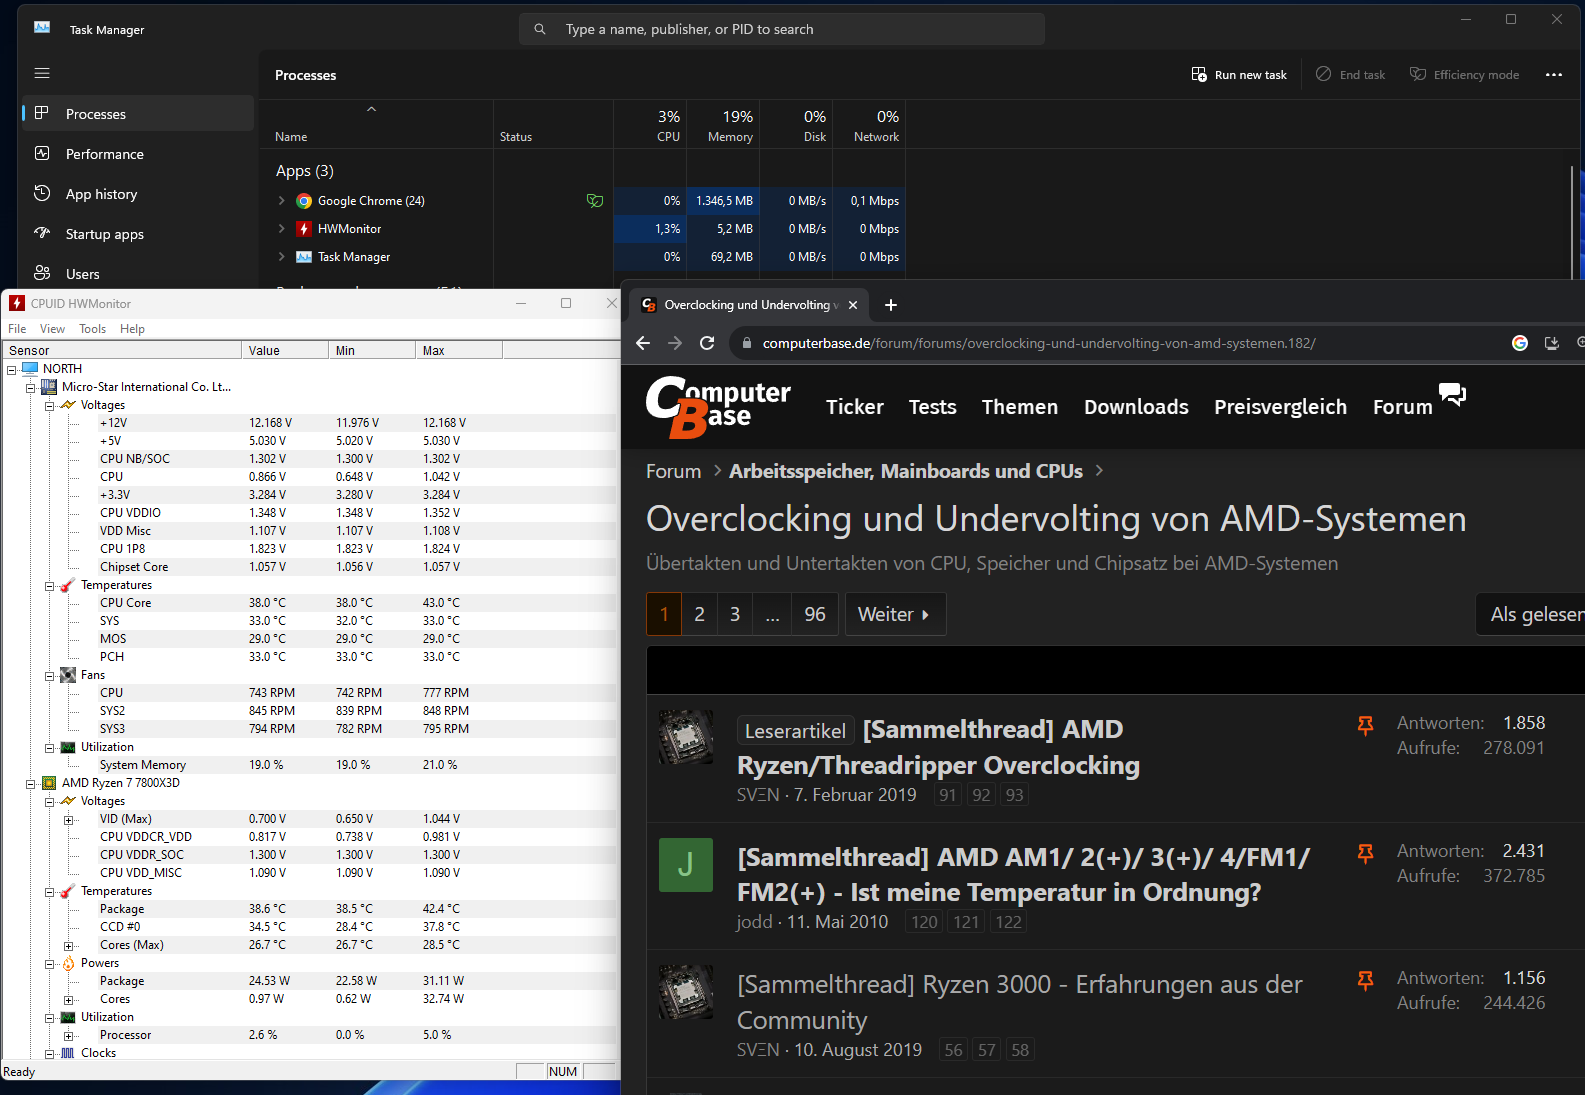This screenshot has width=1585, height=1095.
Task: Expand the Google Chrome (24) process group
Action: click(282, 201)
